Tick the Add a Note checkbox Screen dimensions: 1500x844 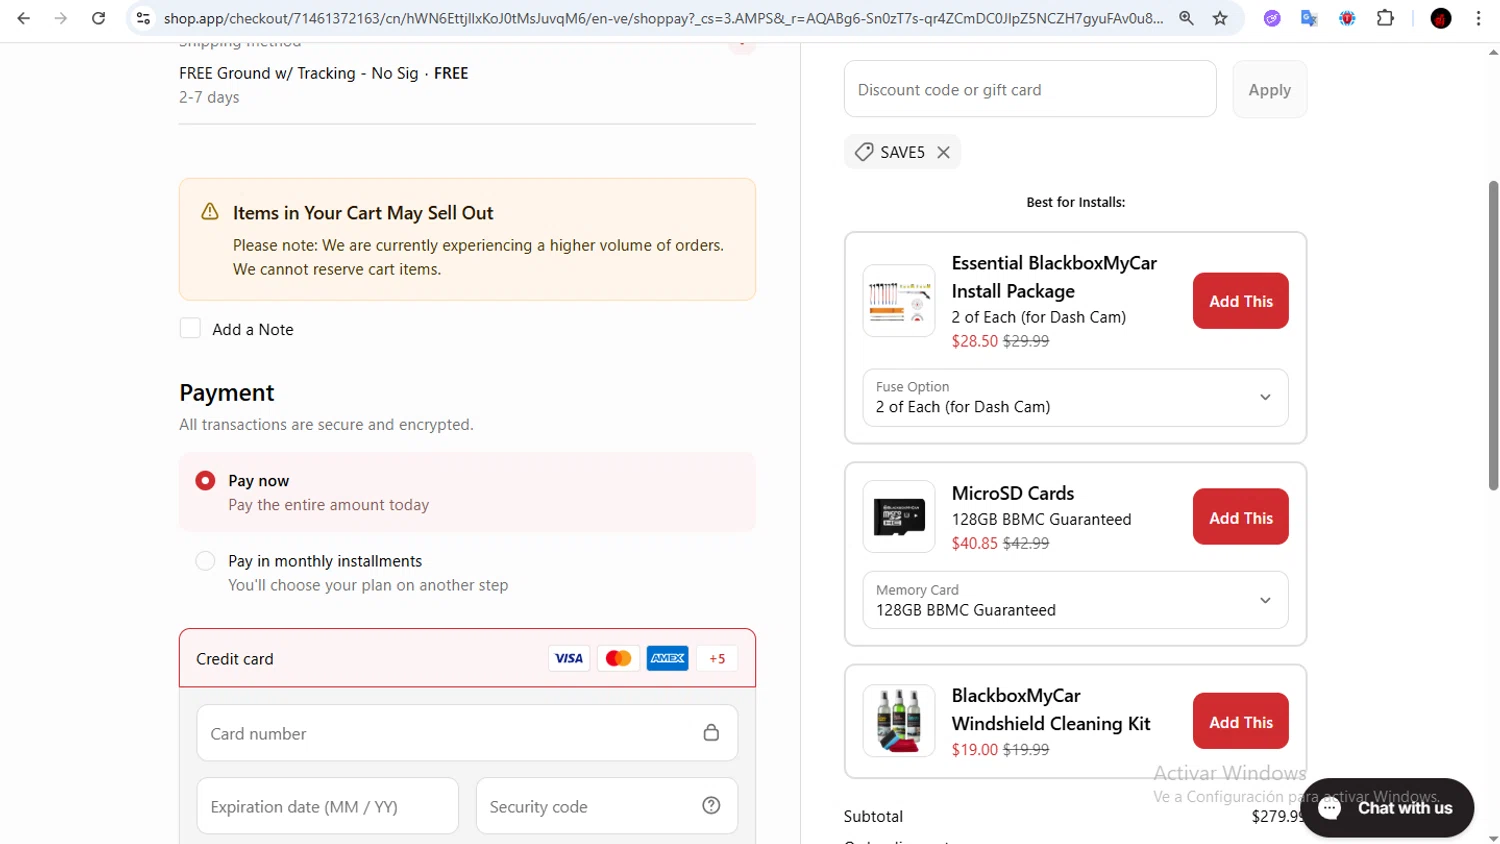click(190, 328)
